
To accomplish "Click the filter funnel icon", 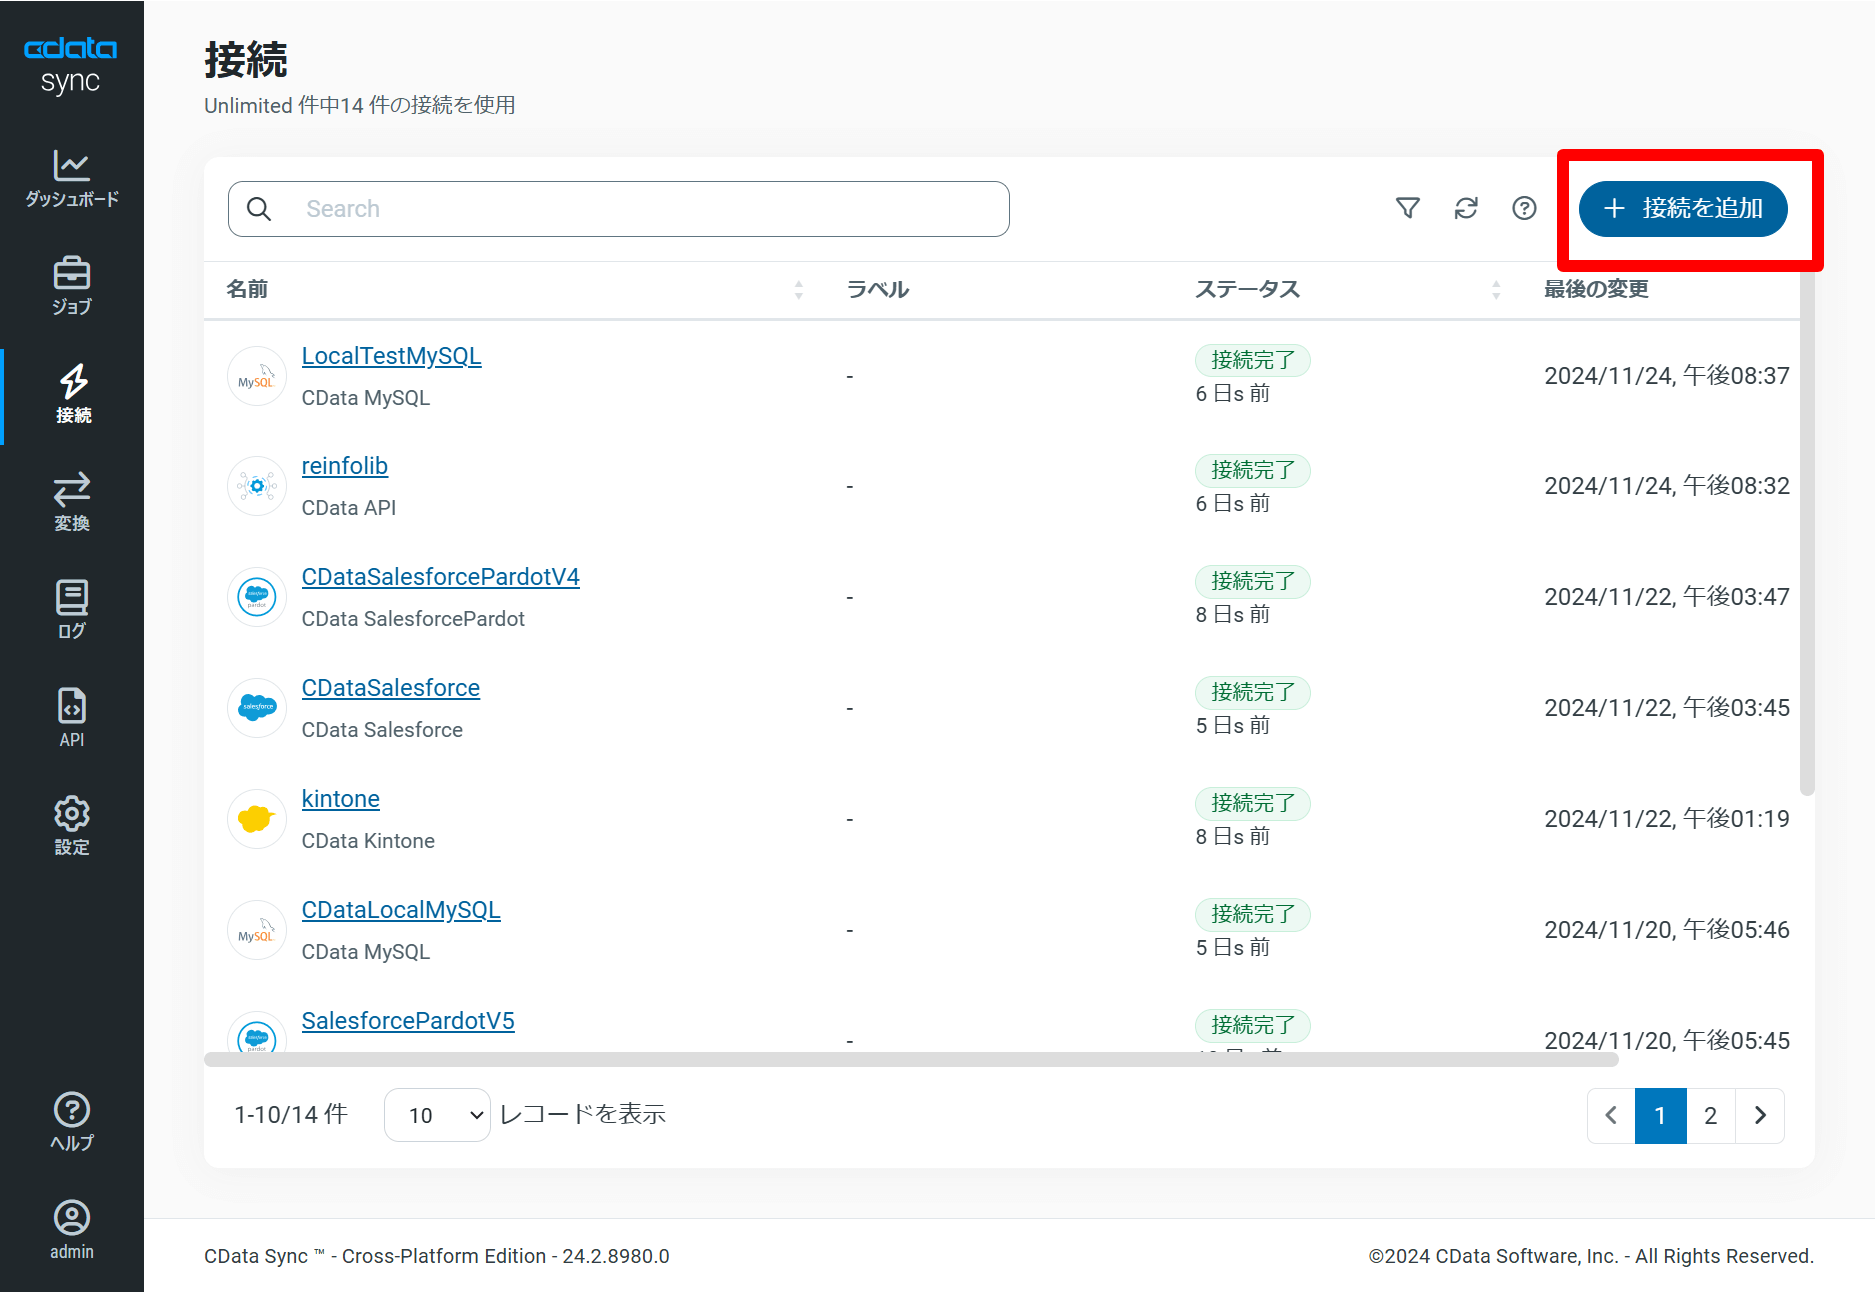I will [x=1407, y=208].
